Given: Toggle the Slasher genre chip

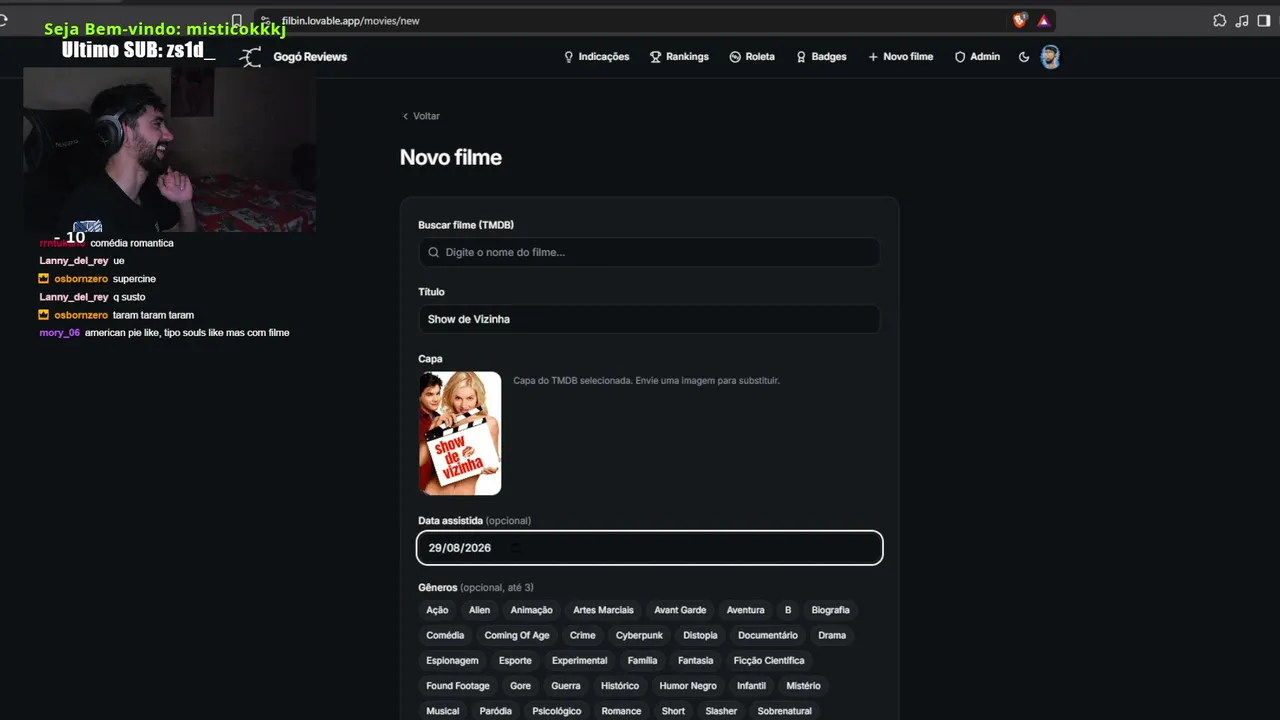Looking at the screenshot, I should pyautogui.click(x=721, y=711).
